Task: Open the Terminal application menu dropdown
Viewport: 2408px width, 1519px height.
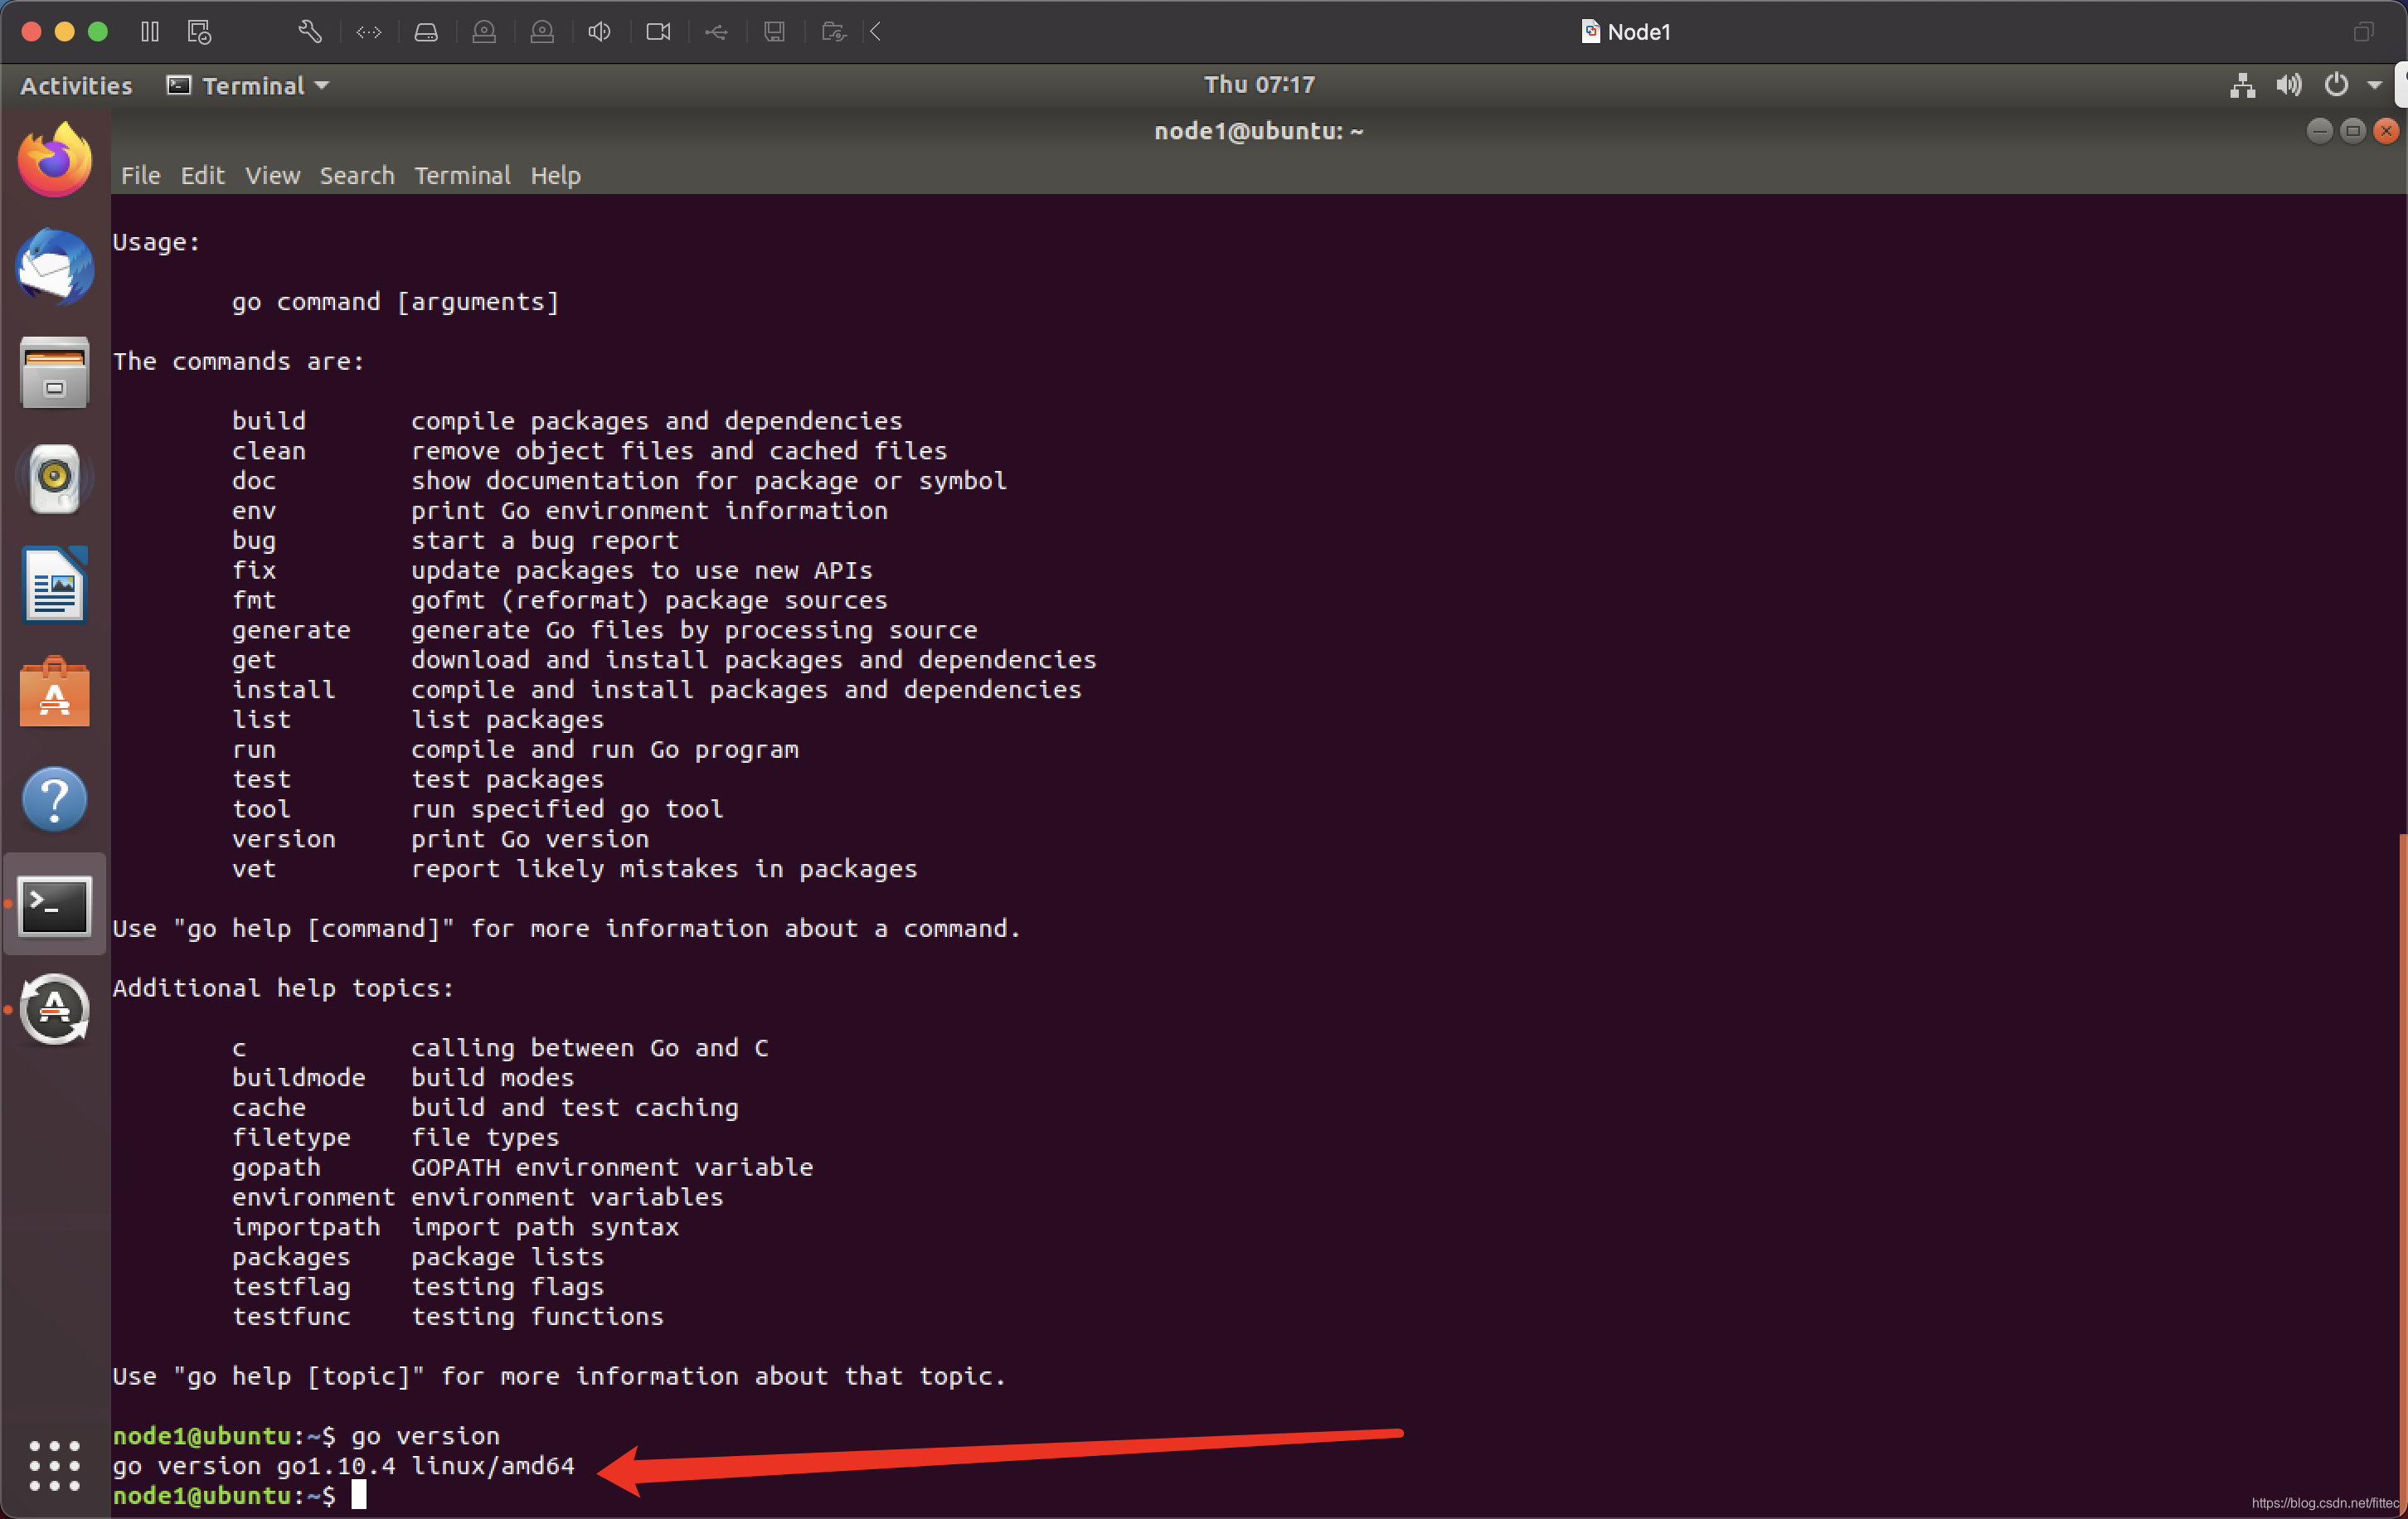Action: [248, 86]
